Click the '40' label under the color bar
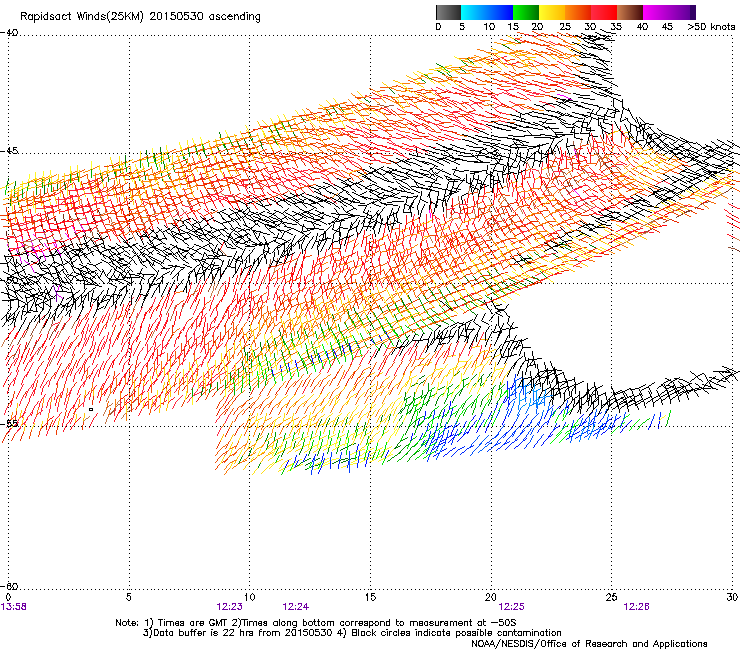The width and height of the screenshot is (740, 650). tap(642, 27)
